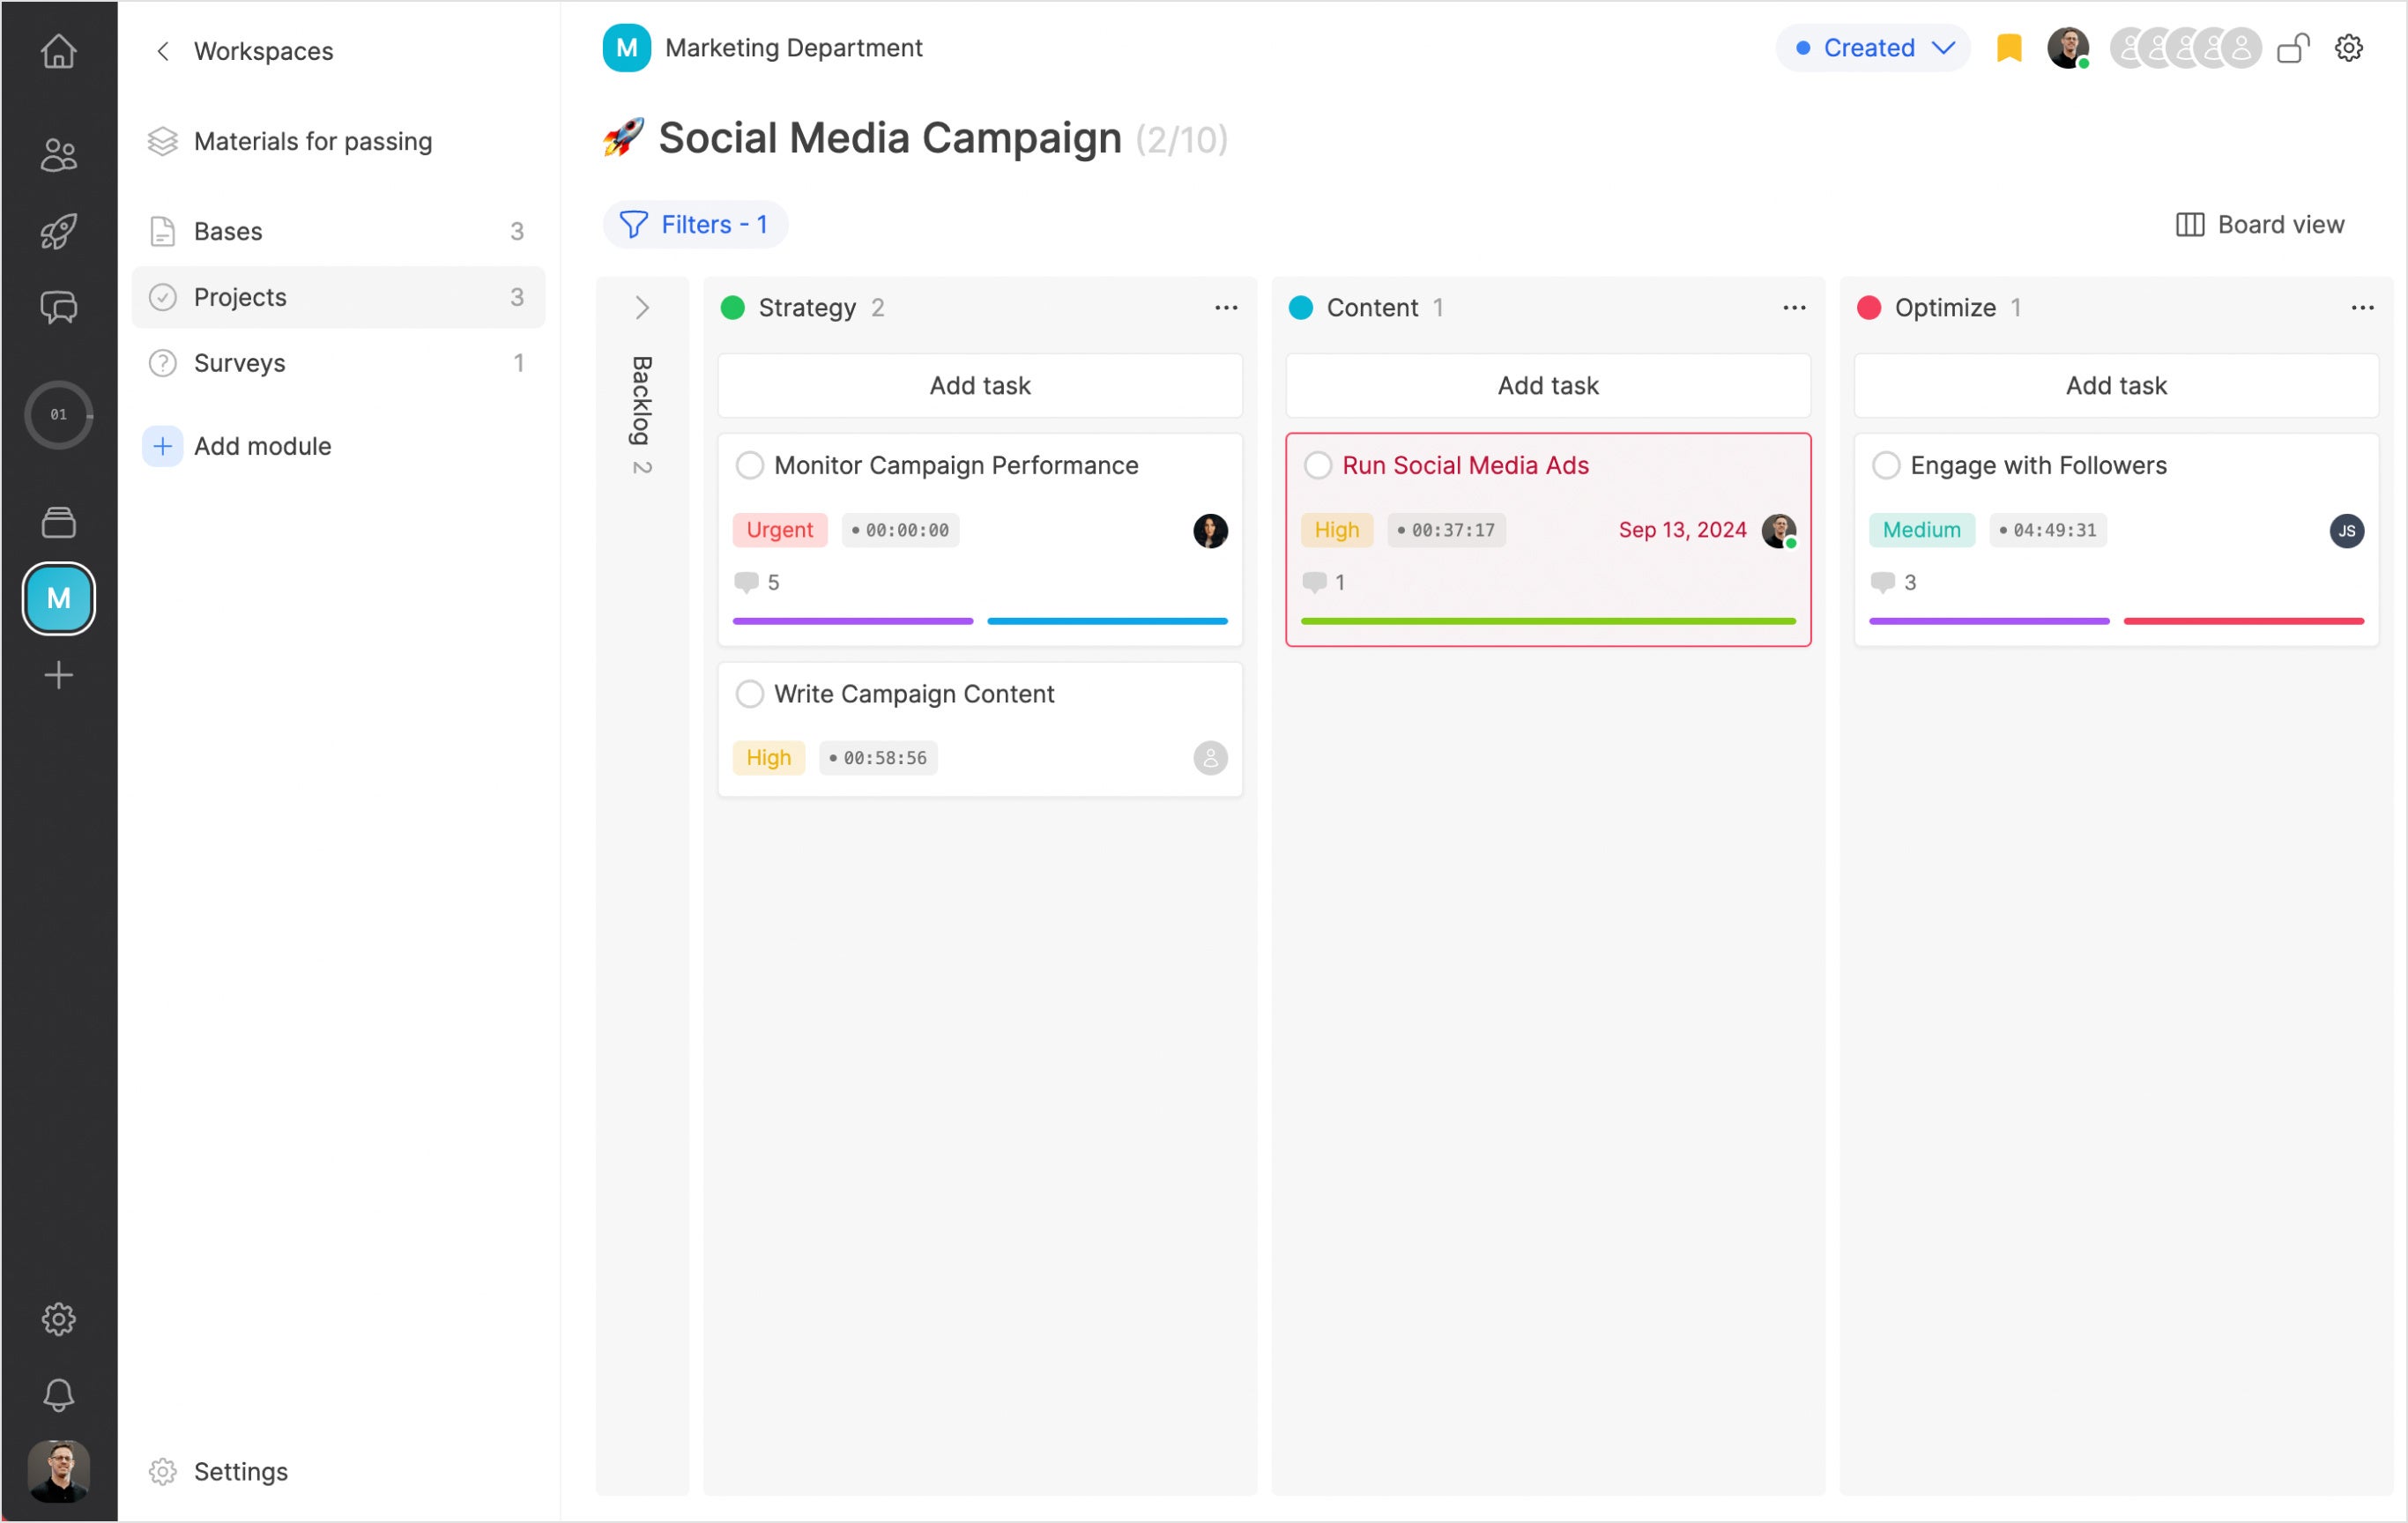Viewport: 2408px width, 1523px height.
Task: Open the Created sort dropdown
Action: [x=1873, y=48]
